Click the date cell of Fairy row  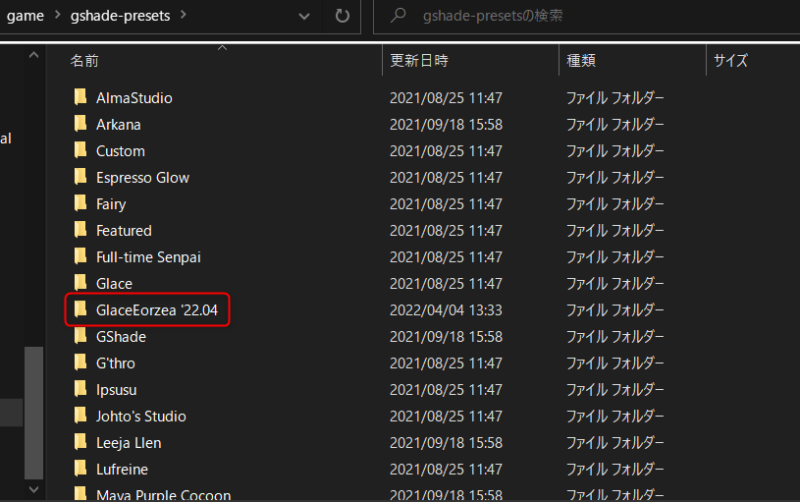point(446,204)
